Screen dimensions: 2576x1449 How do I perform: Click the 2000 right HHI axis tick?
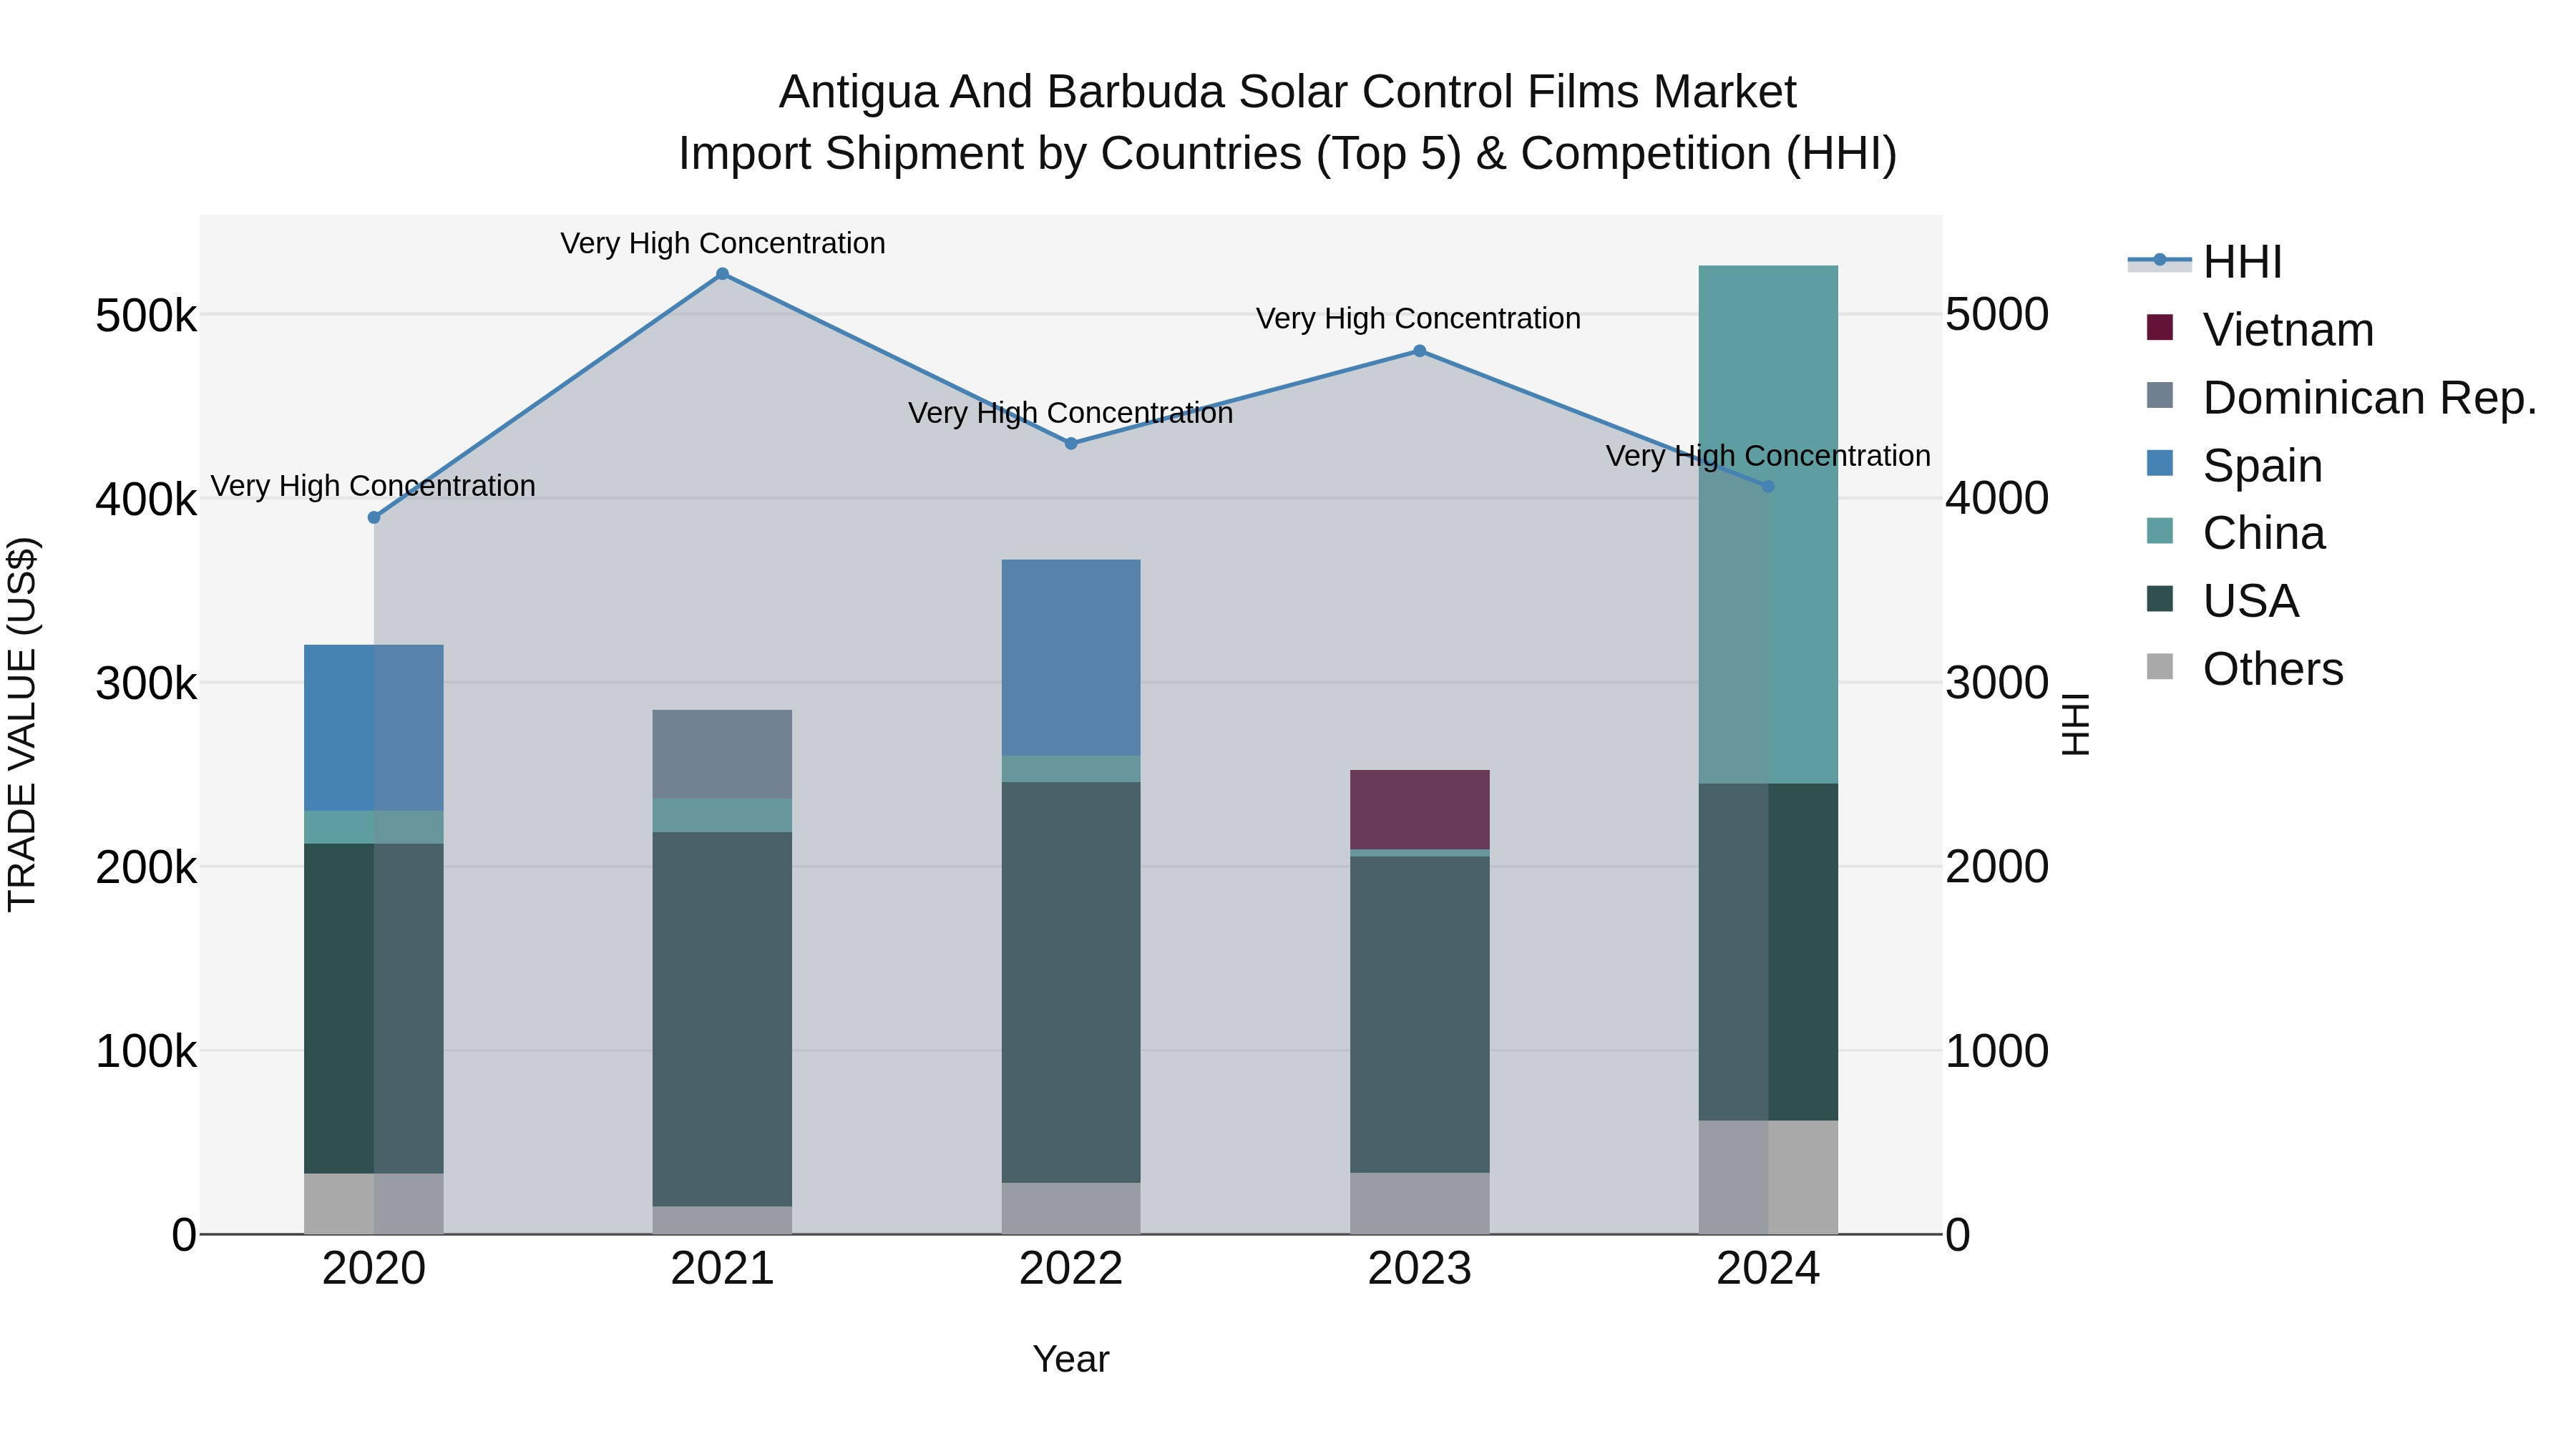[1997, 867]
